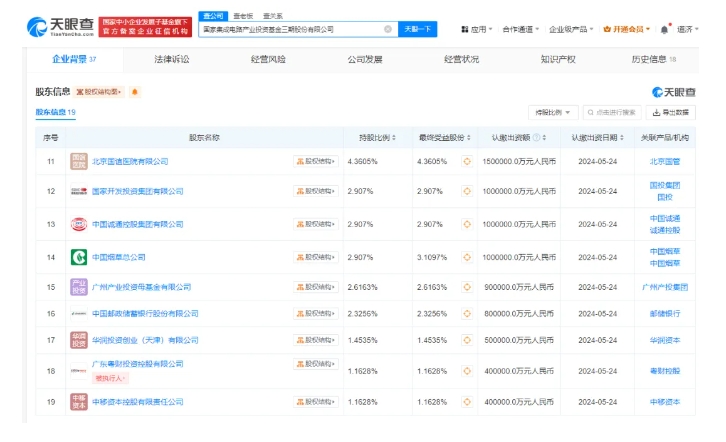Open the 法律诉讼 tab
726x442 pixels.
tap(172, 59)
